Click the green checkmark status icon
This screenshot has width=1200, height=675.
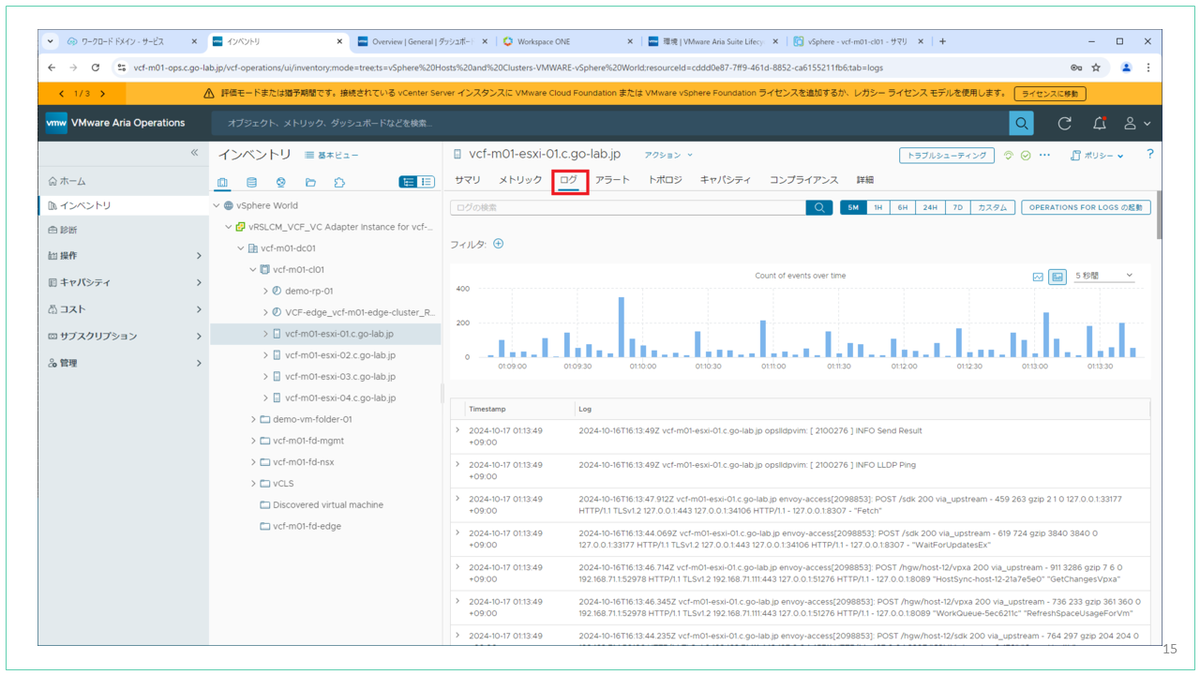pos(1026,155)
